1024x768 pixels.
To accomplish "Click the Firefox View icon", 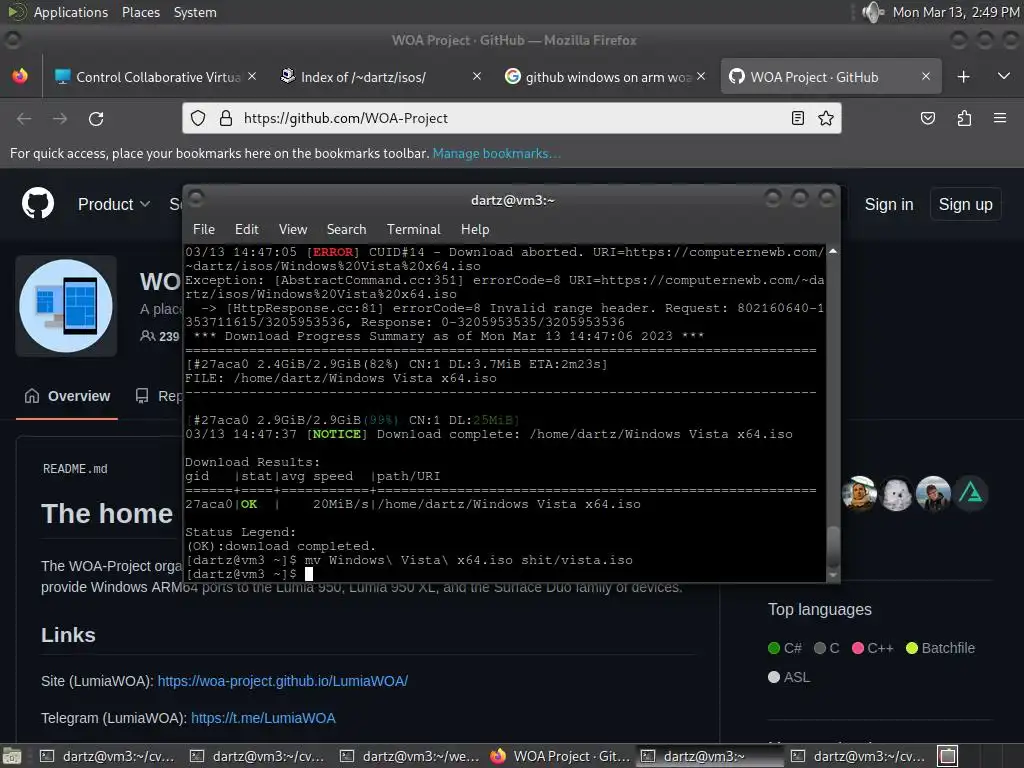I will pyautogui.click(x=20, y=76).
